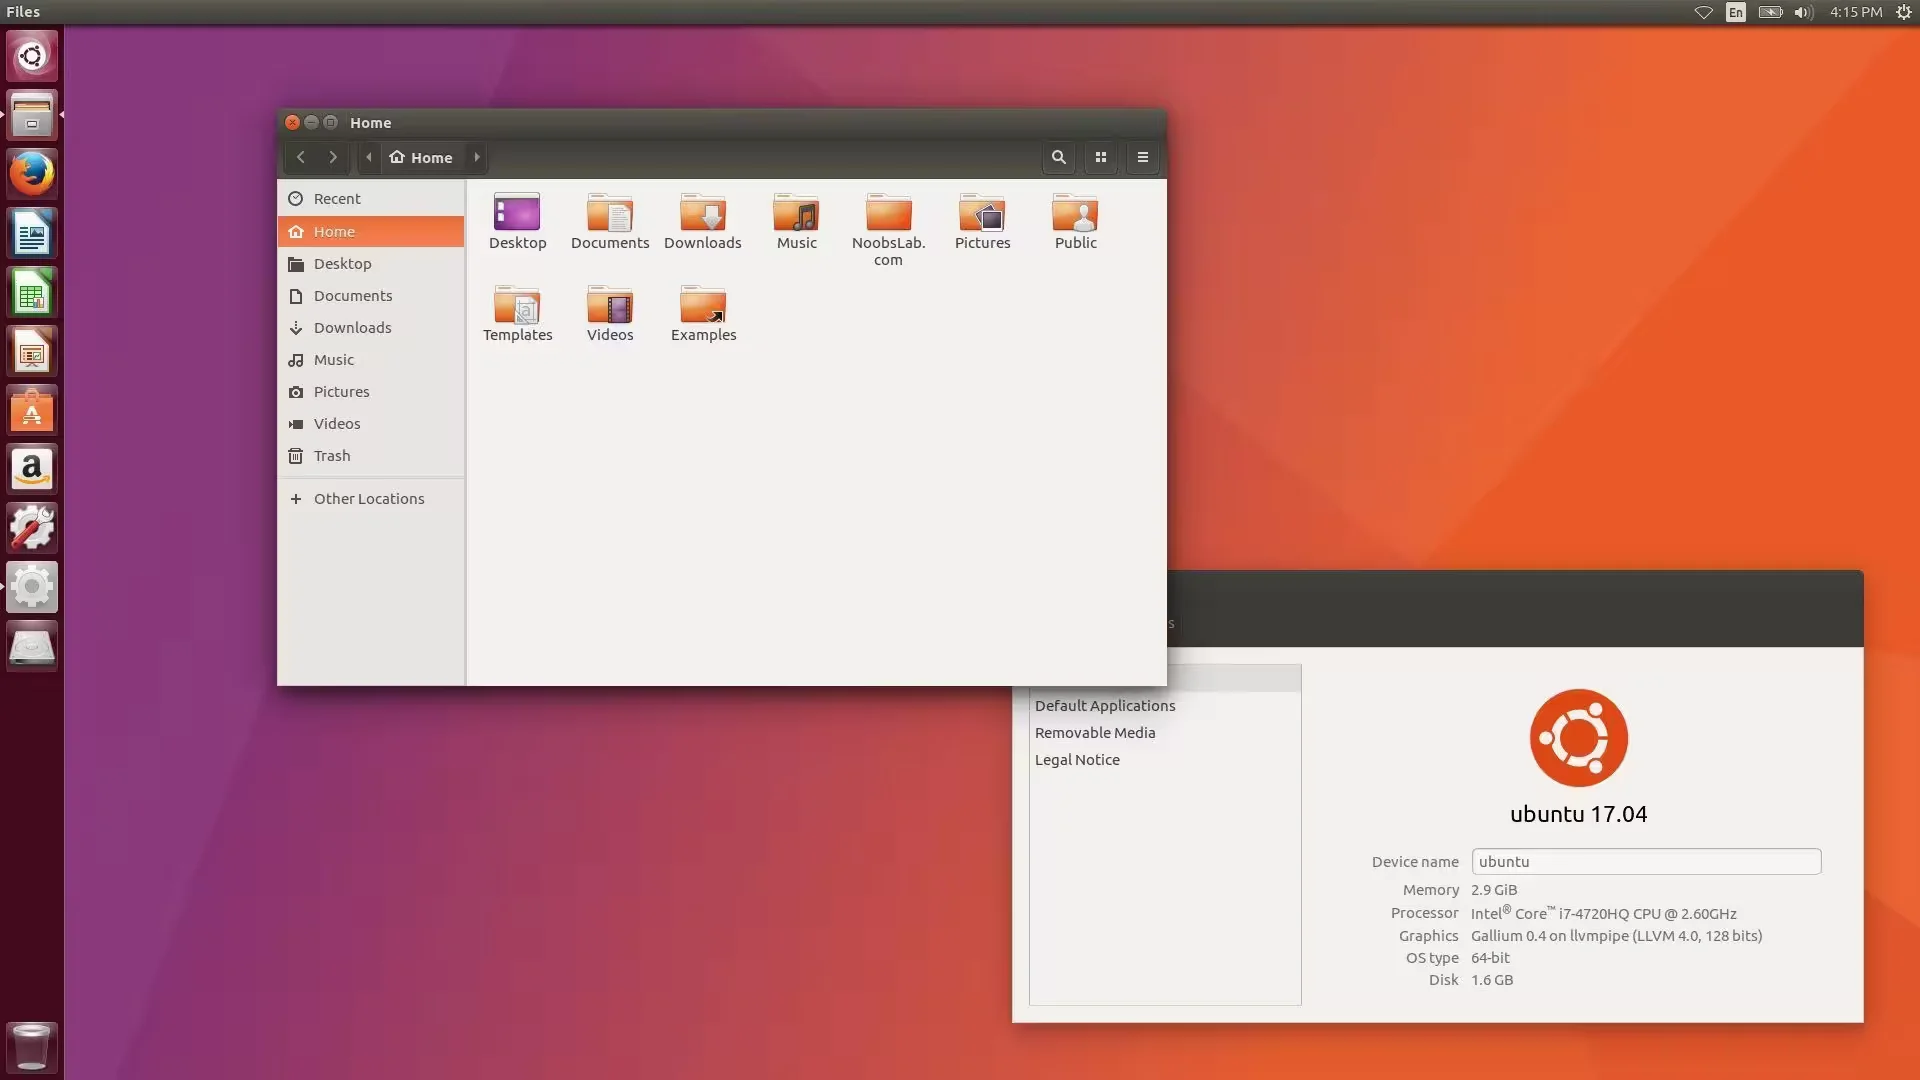Screen dimensions: 1920x1080
Task: Select Default Applications in Details list
Action: coord(1105,706)
